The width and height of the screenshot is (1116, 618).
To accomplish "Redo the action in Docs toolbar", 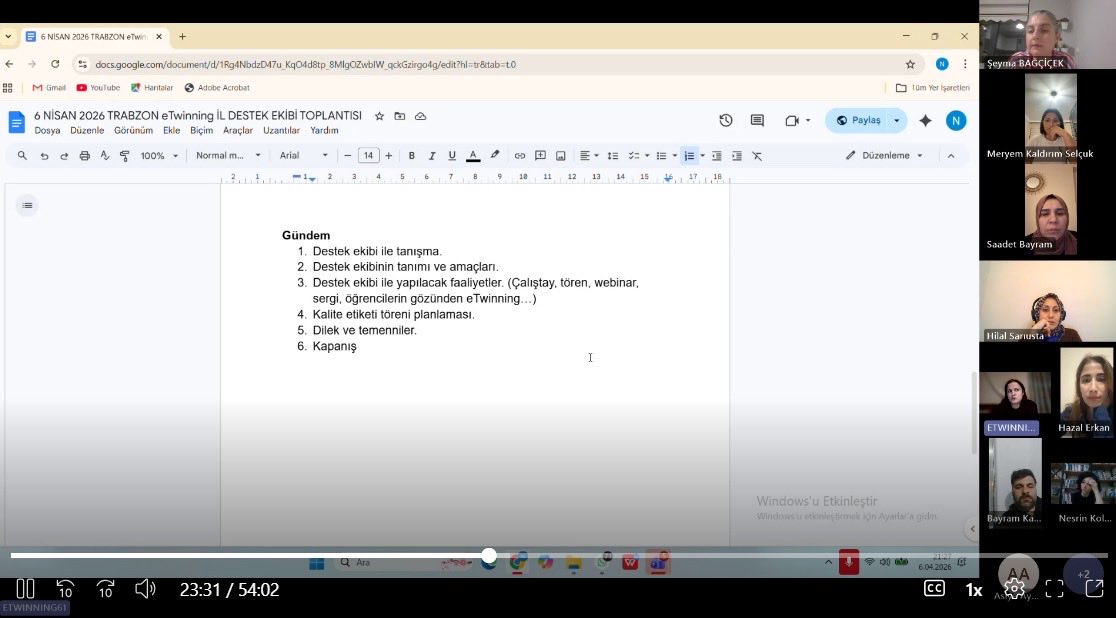I will point(64,156).
